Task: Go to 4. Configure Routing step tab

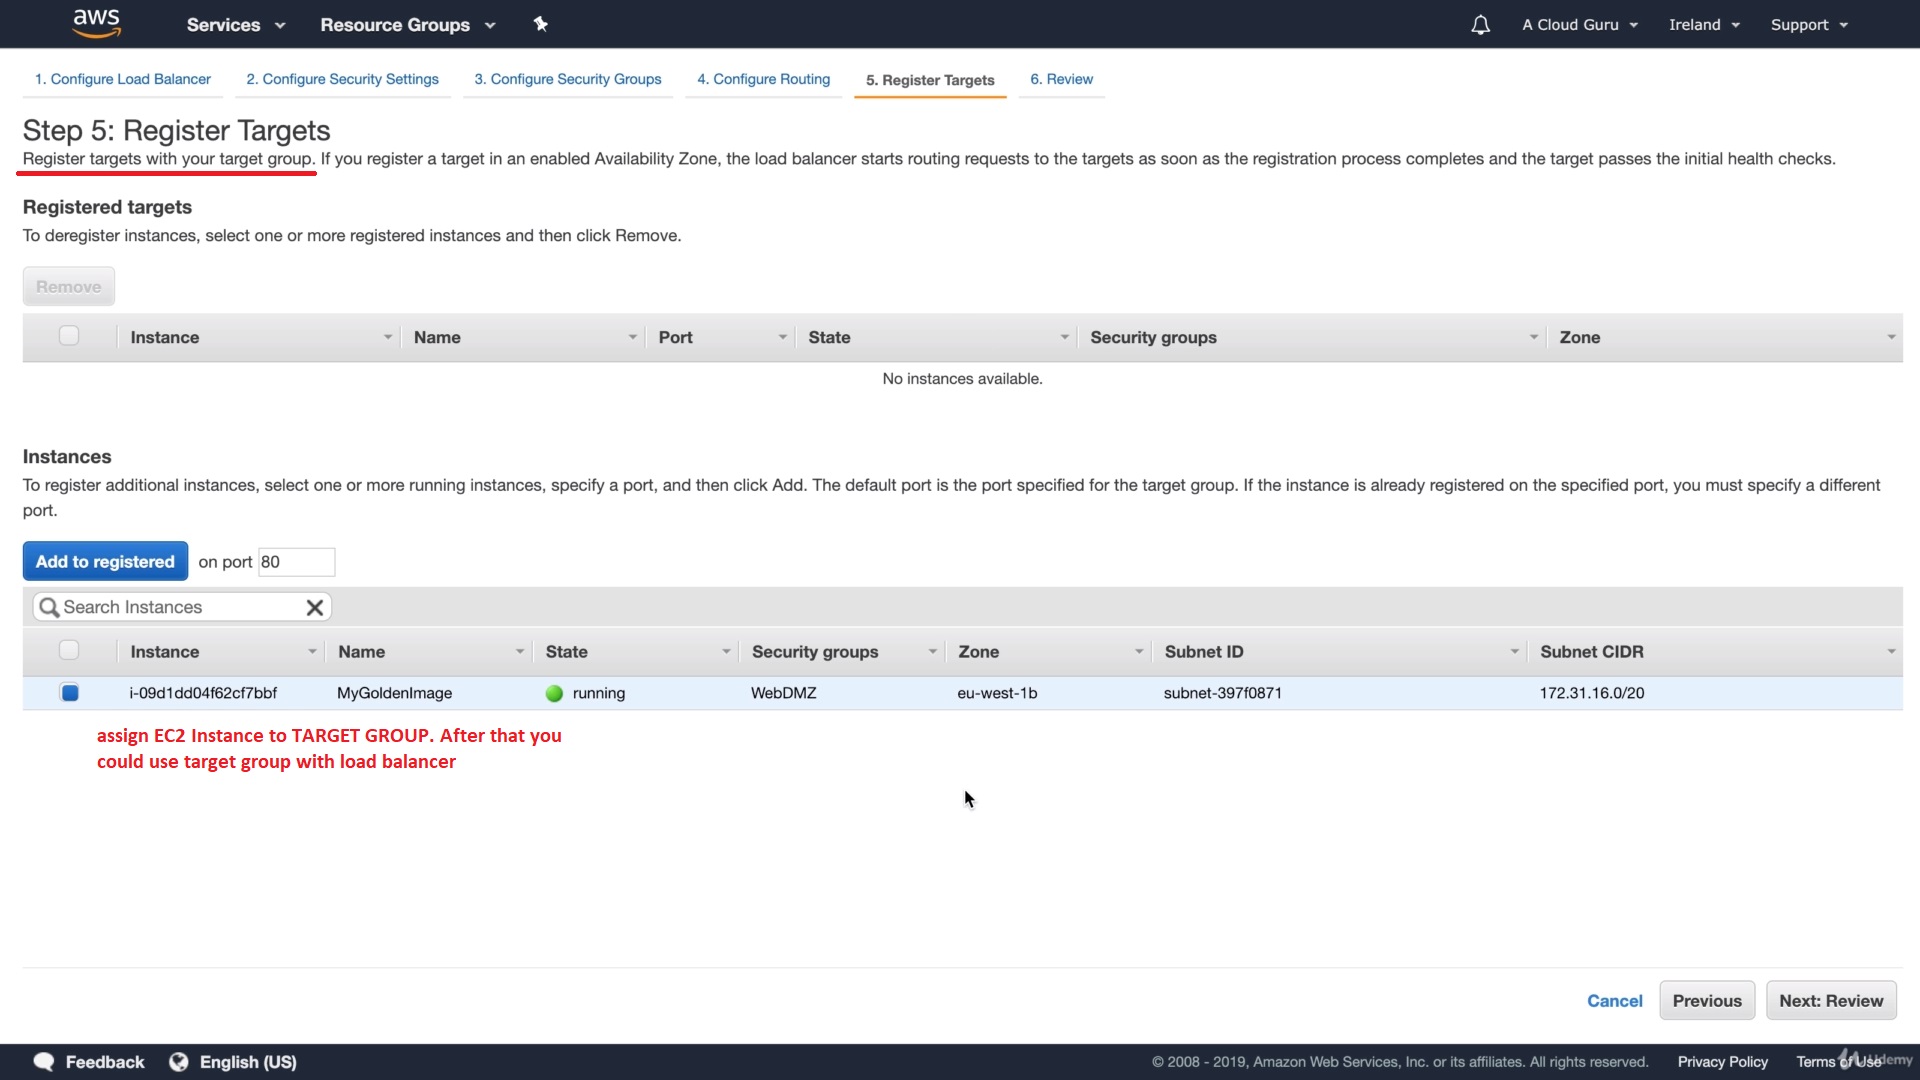Action: tap(763, 79)
